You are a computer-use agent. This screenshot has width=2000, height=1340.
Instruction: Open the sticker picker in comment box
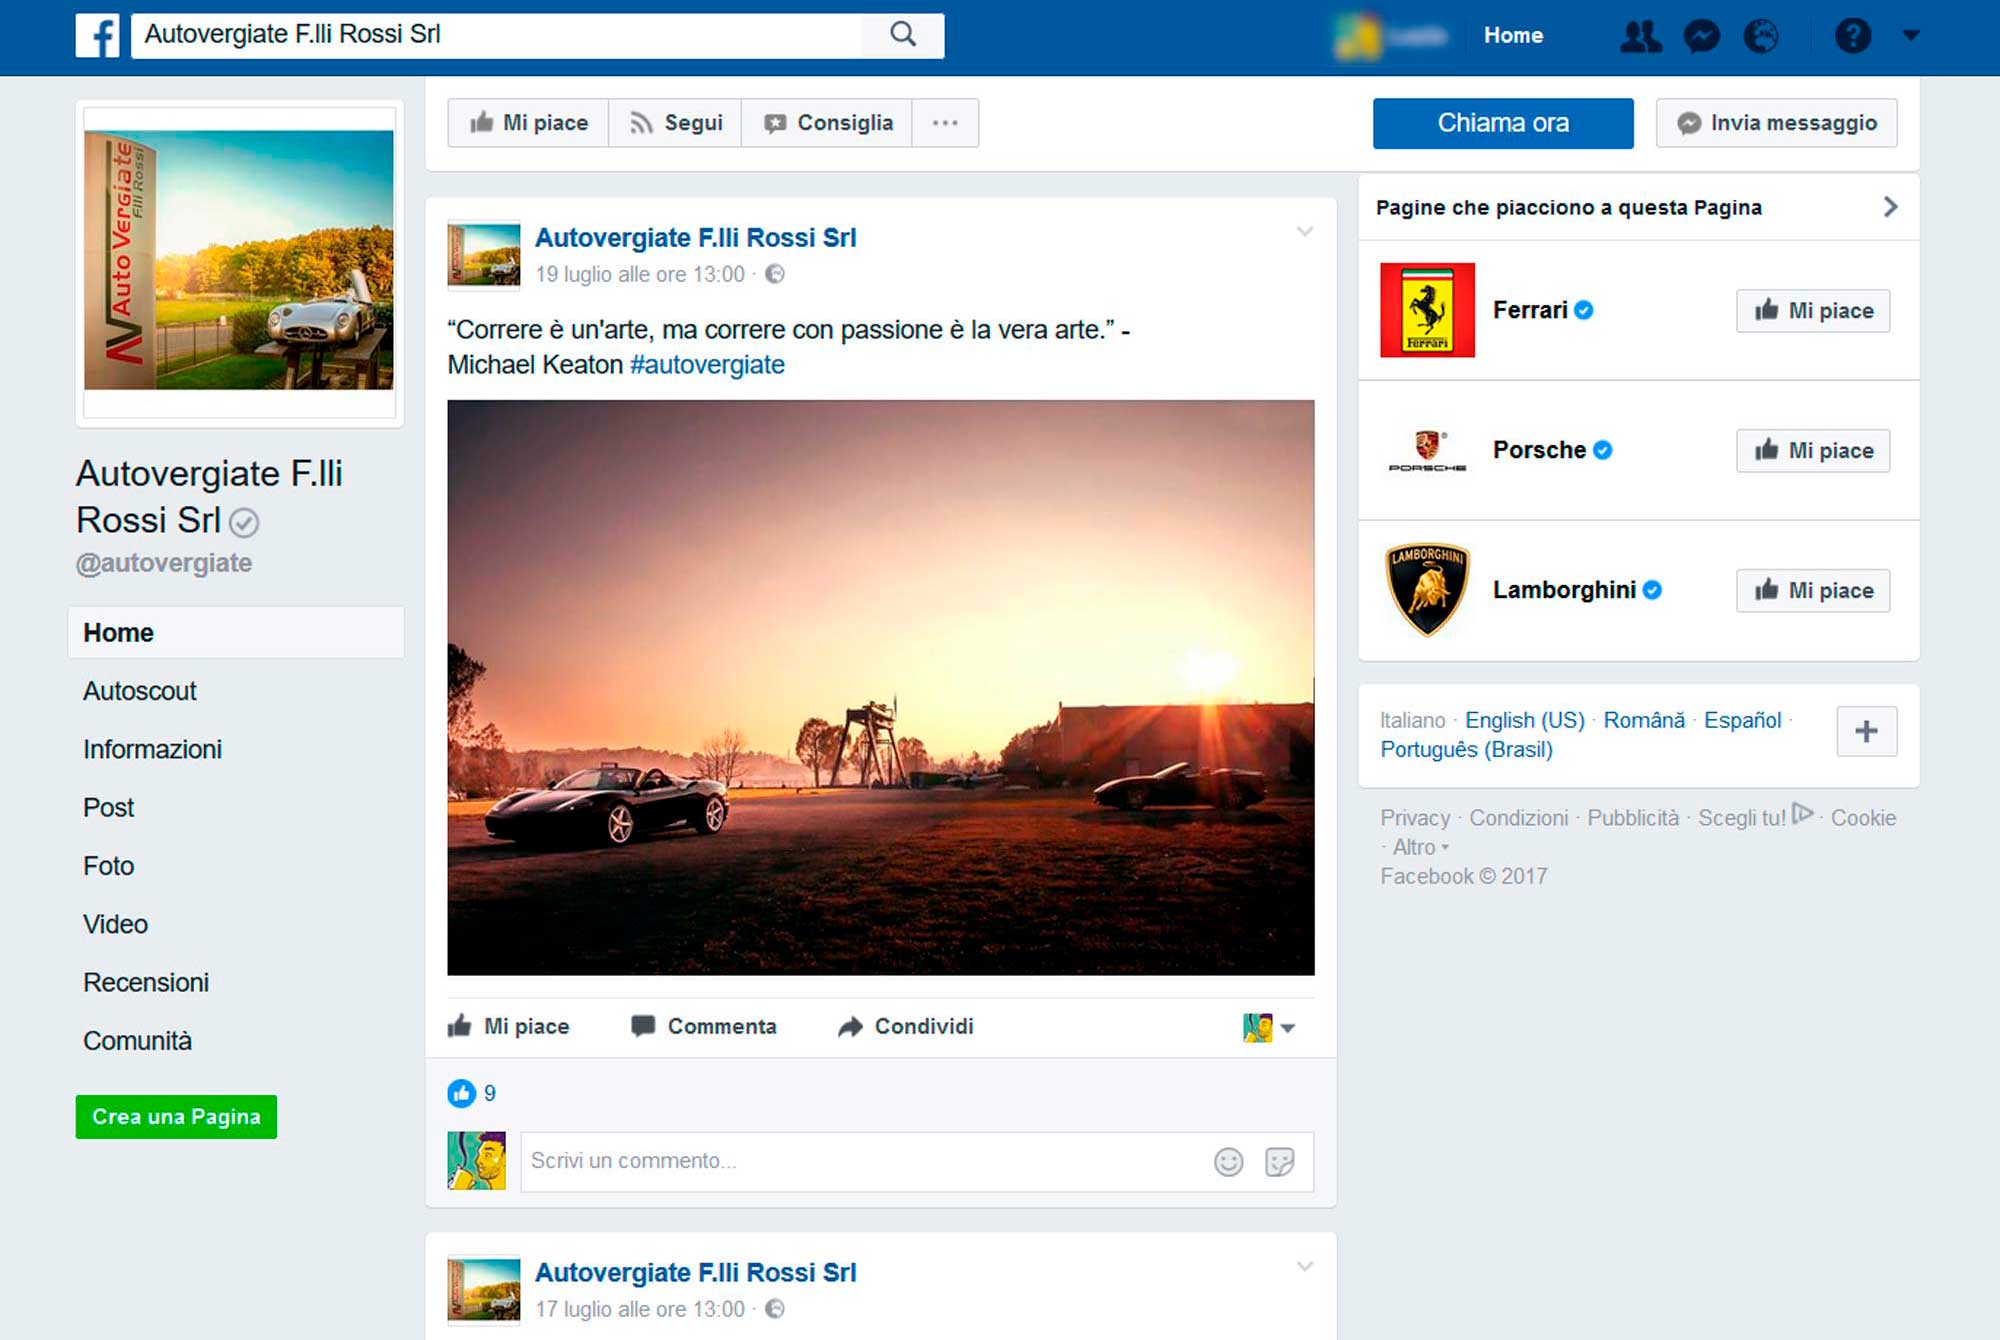click(x=1280, y=1161)
